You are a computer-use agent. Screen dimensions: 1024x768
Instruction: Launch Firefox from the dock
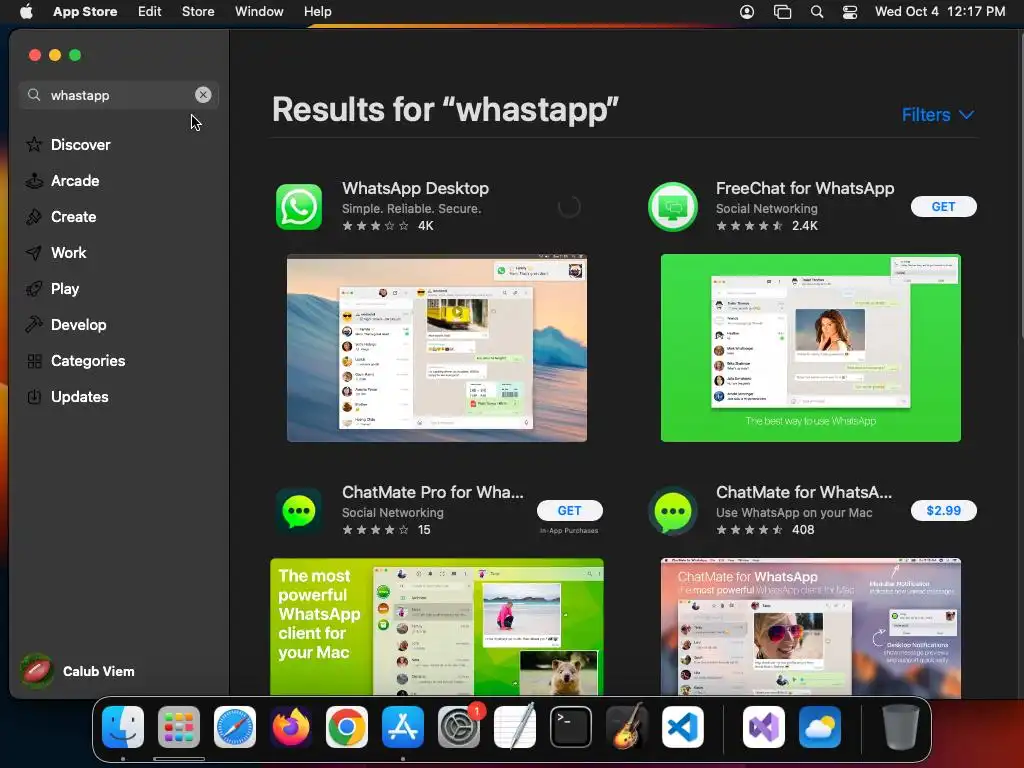(x=291, y=727)
